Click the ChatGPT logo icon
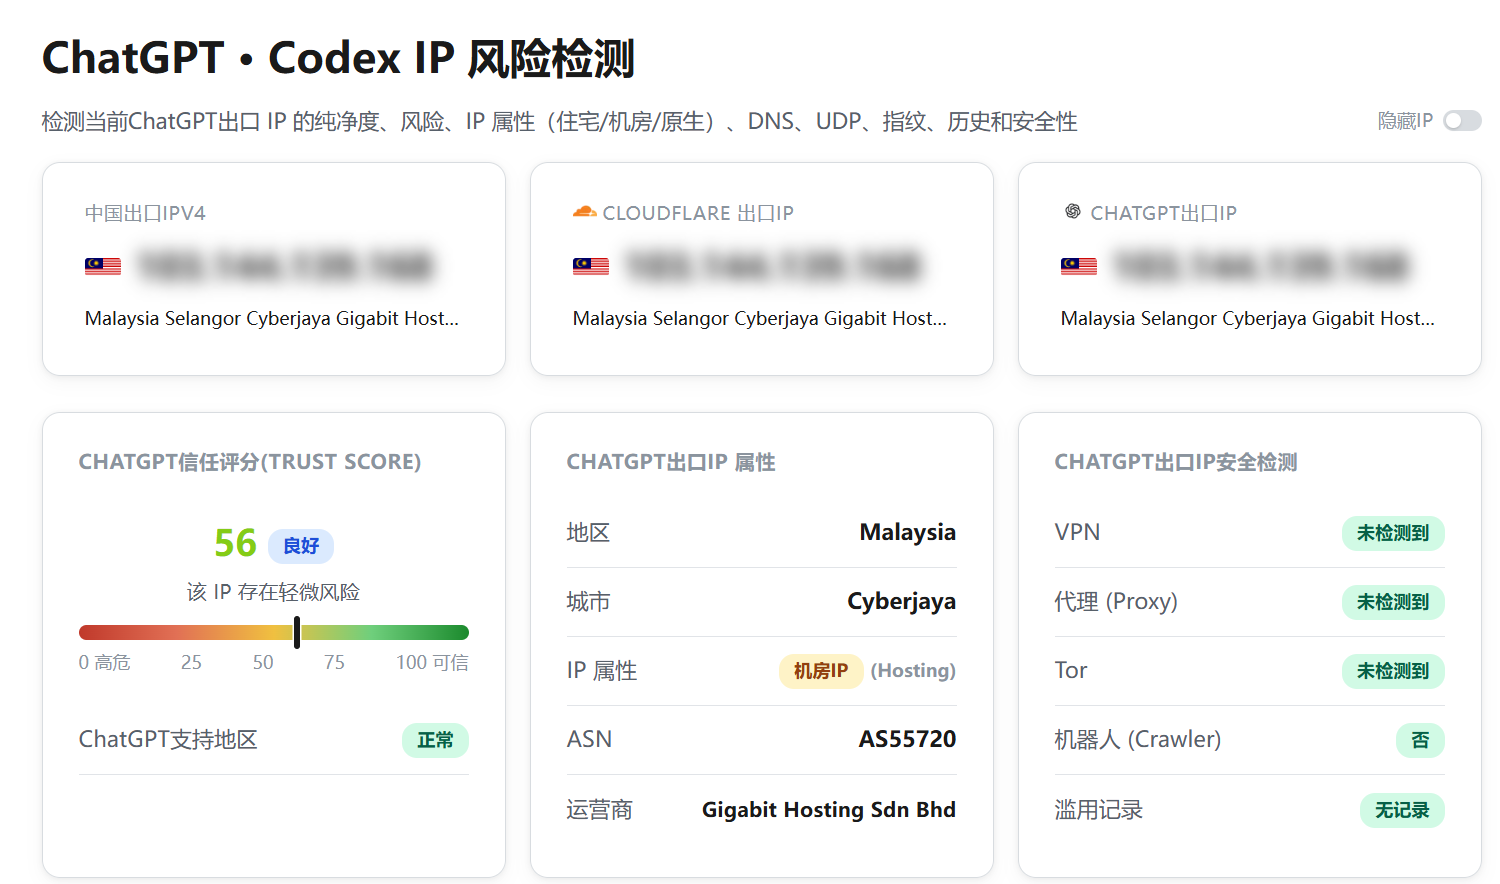 [1073, 212]
